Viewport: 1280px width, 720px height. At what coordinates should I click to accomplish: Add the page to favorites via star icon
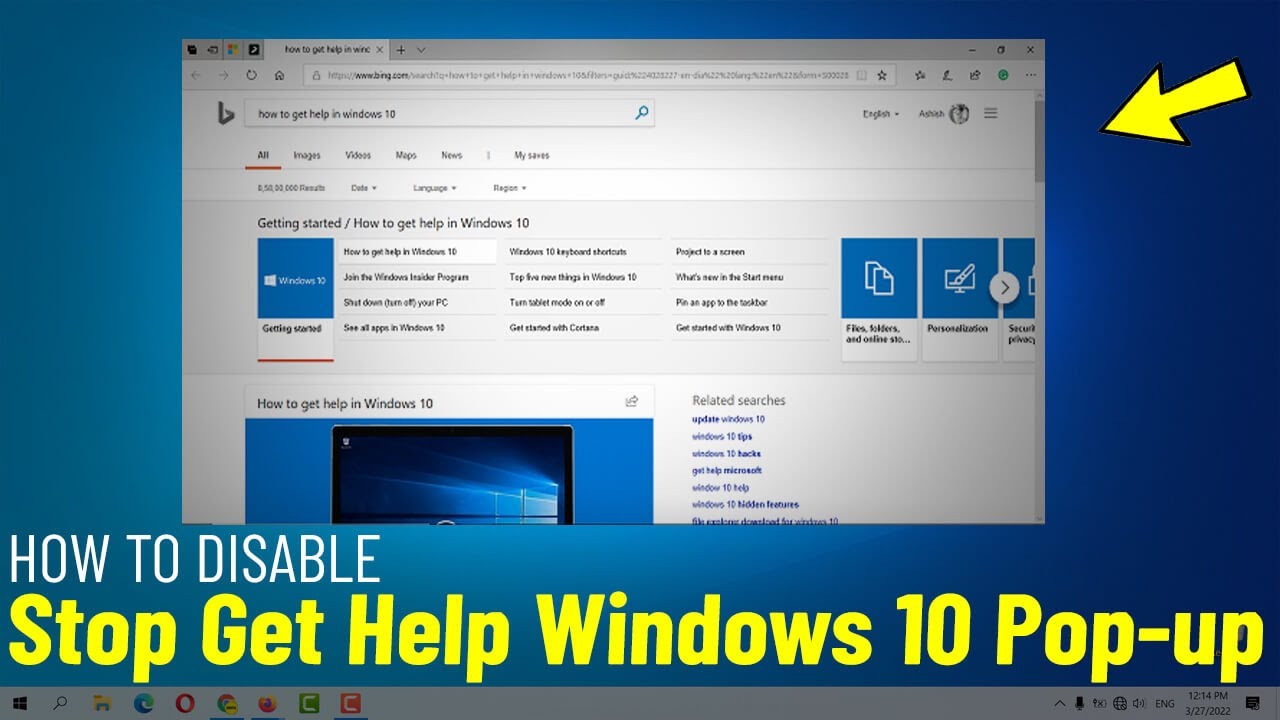(881, 74)
